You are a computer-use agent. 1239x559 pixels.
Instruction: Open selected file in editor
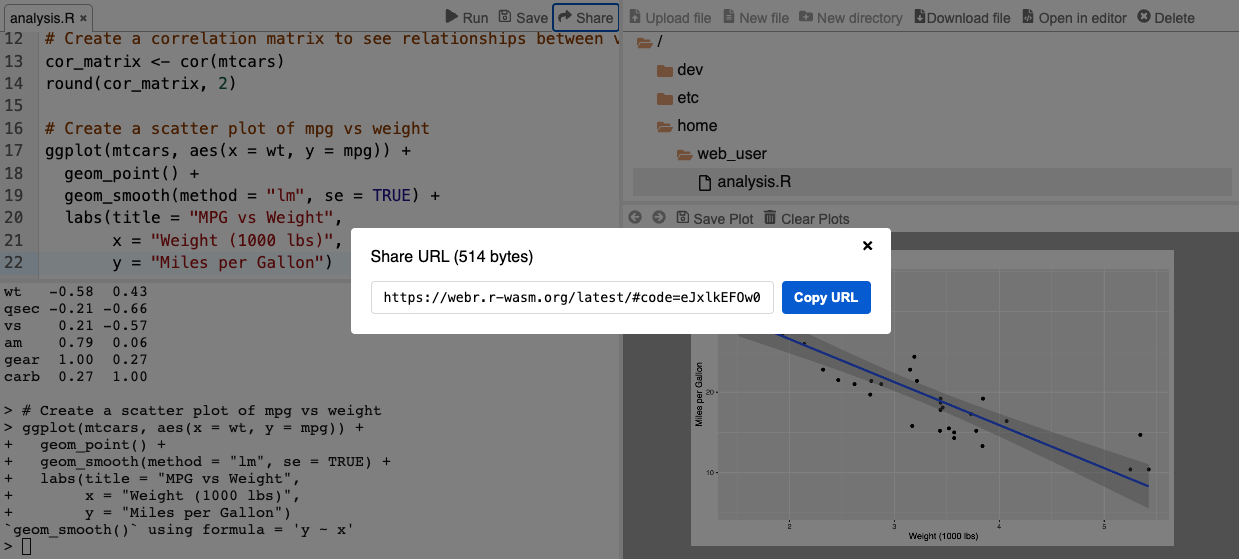(x=1074, y=18)
